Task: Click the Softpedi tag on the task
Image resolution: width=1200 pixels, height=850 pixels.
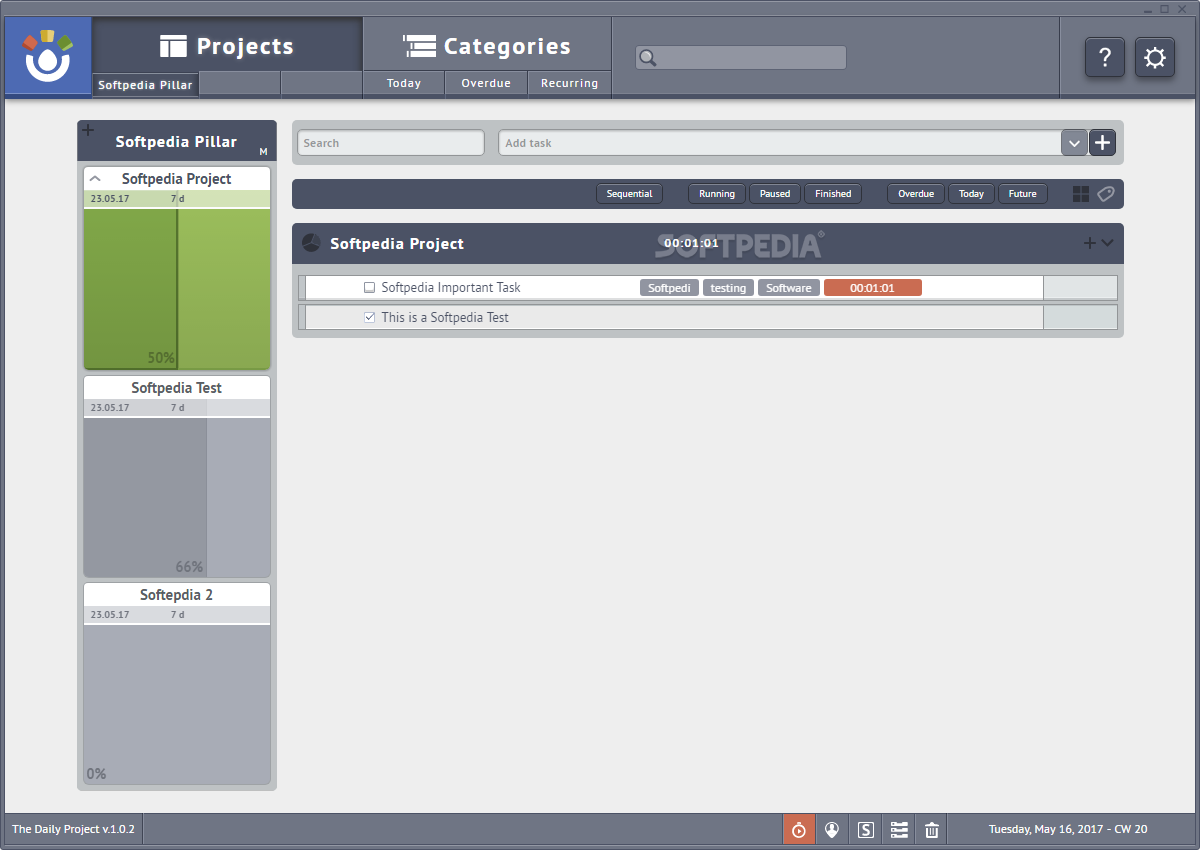Action: click(669, 288)
